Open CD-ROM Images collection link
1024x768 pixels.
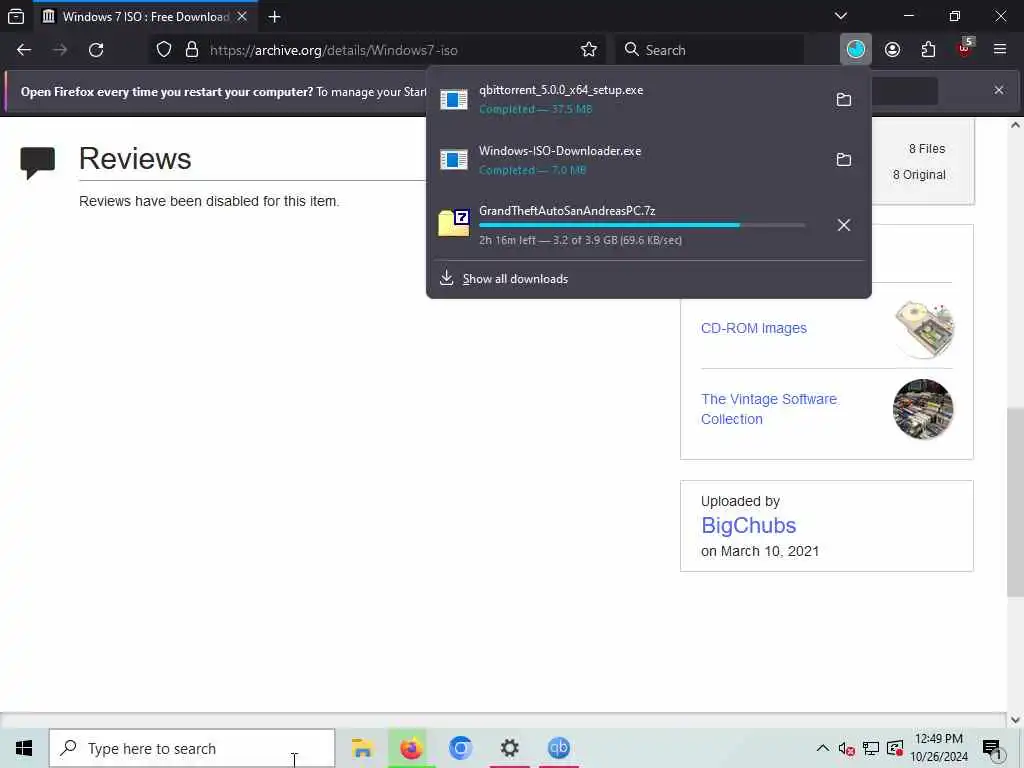click(x=754, y=328)
